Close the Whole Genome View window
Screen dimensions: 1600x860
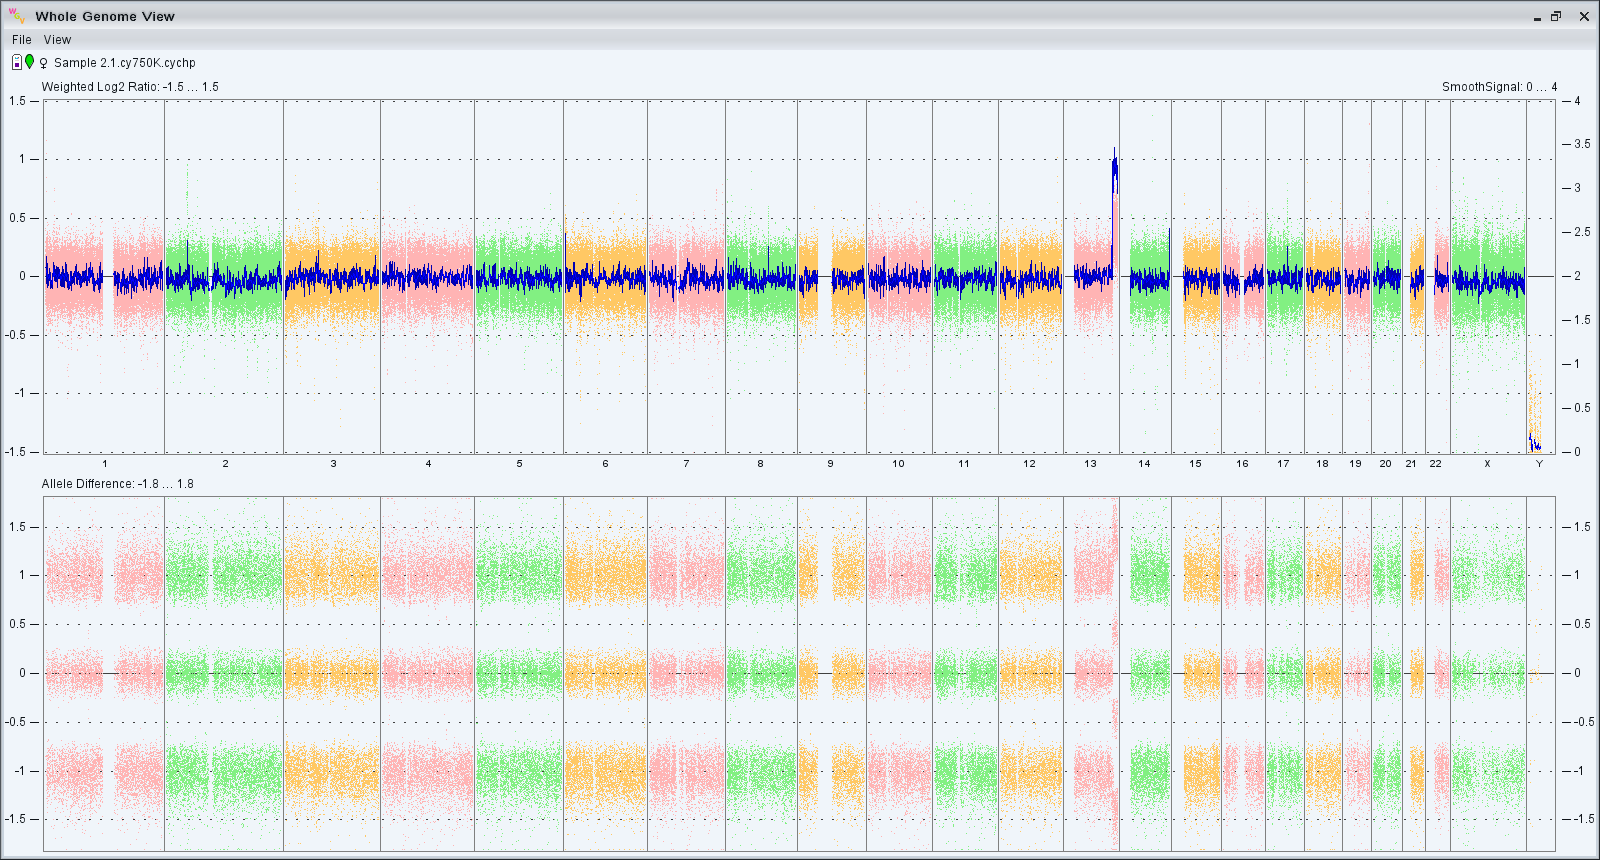1584,16
